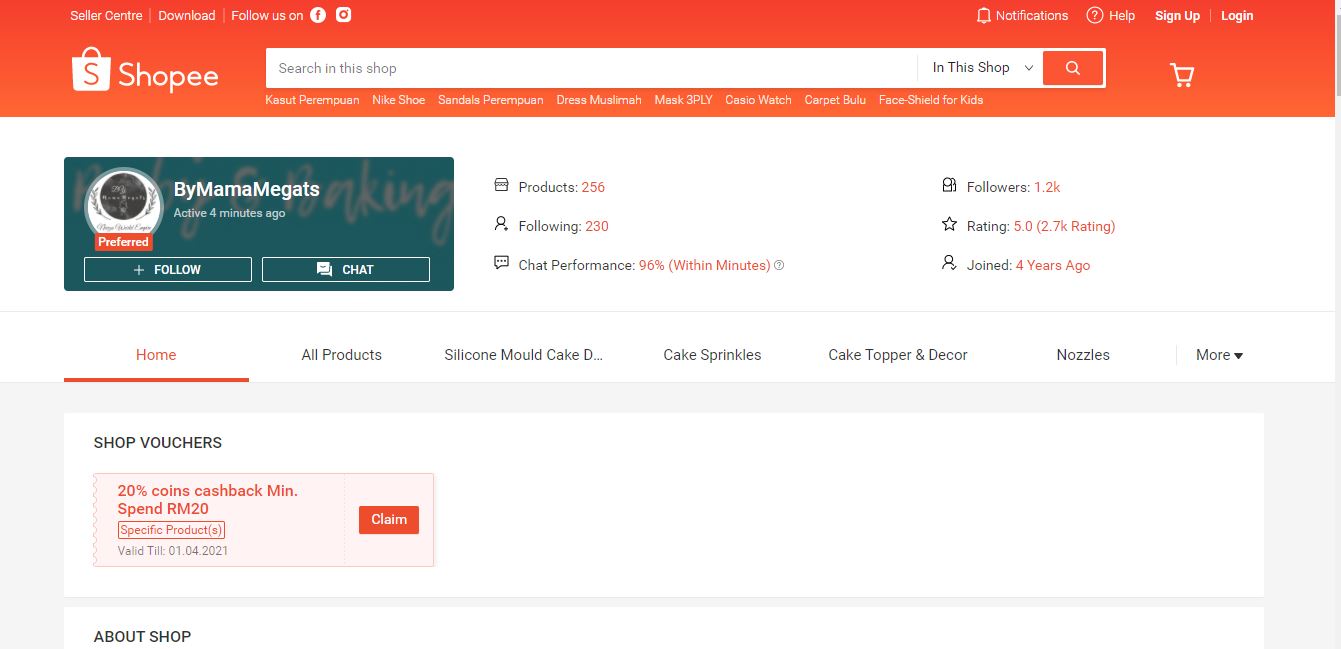This screenshot has height=649, width=1341.
Task: Click the Active 4 minutes ago status
Action: point(229,213)
